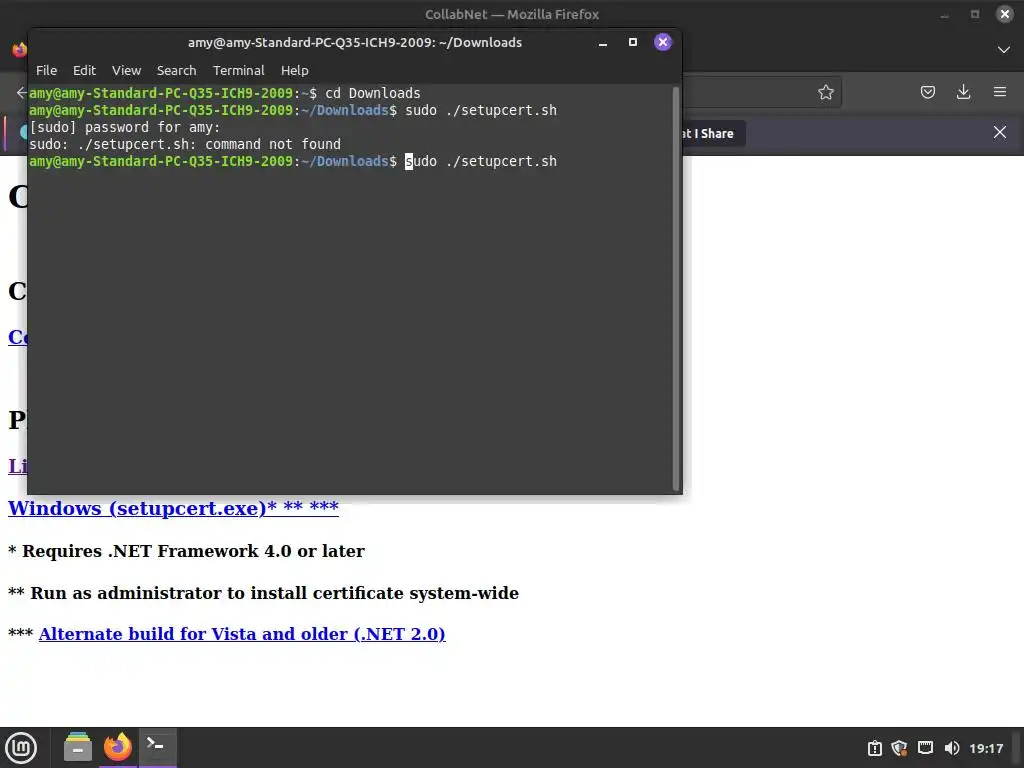1024x768 pixels.
Task: Click the terminal vertical scrollbar
Action: tap(676, 288)
